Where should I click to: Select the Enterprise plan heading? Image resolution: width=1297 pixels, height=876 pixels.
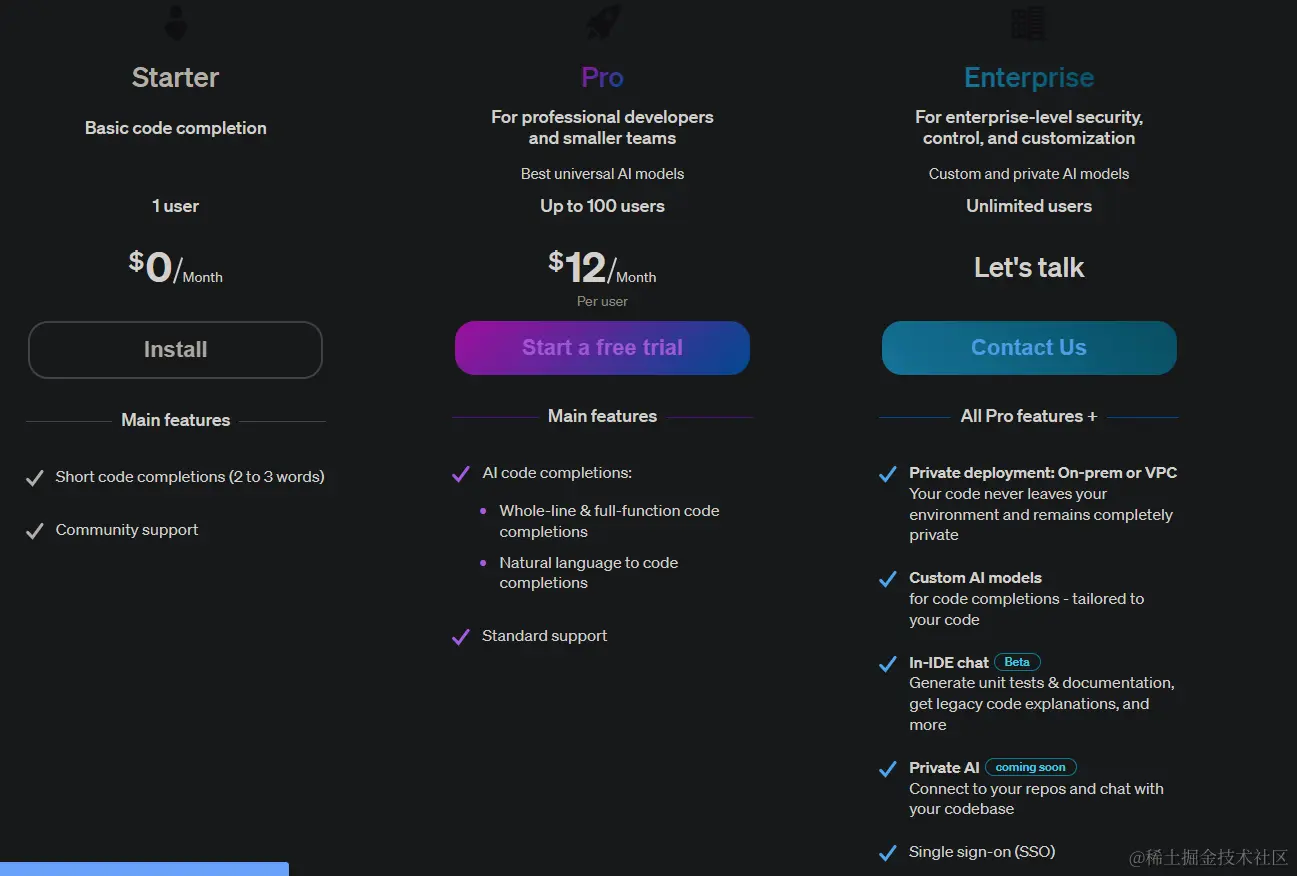(1029, 77)
